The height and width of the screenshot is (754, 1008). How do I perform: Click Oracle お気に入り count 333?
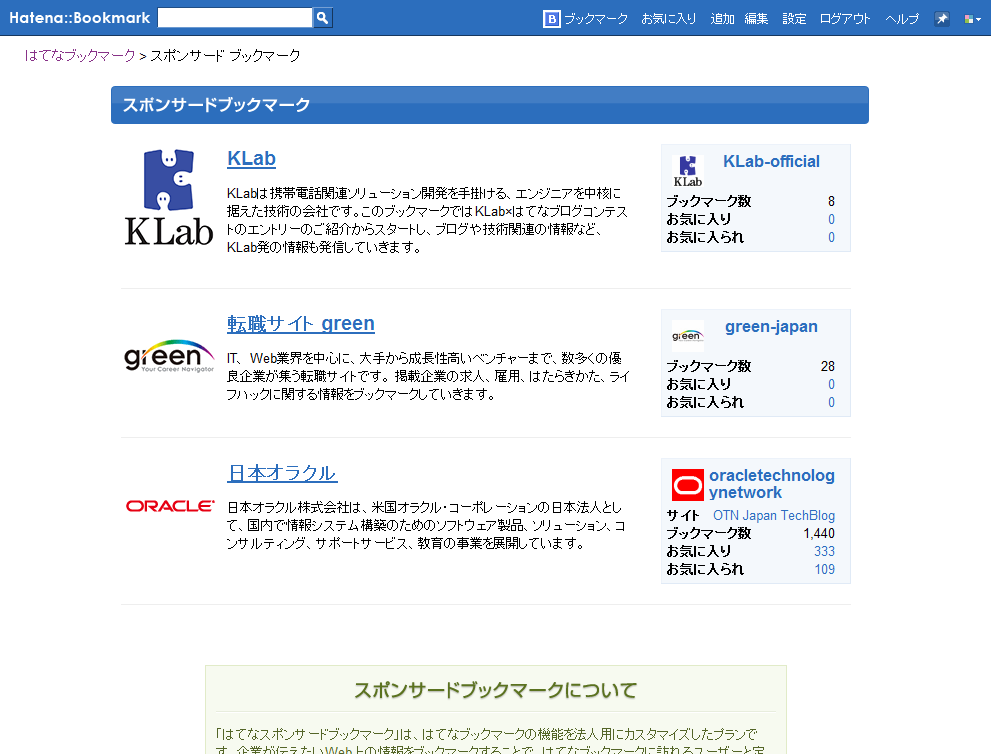click(824, 552)
